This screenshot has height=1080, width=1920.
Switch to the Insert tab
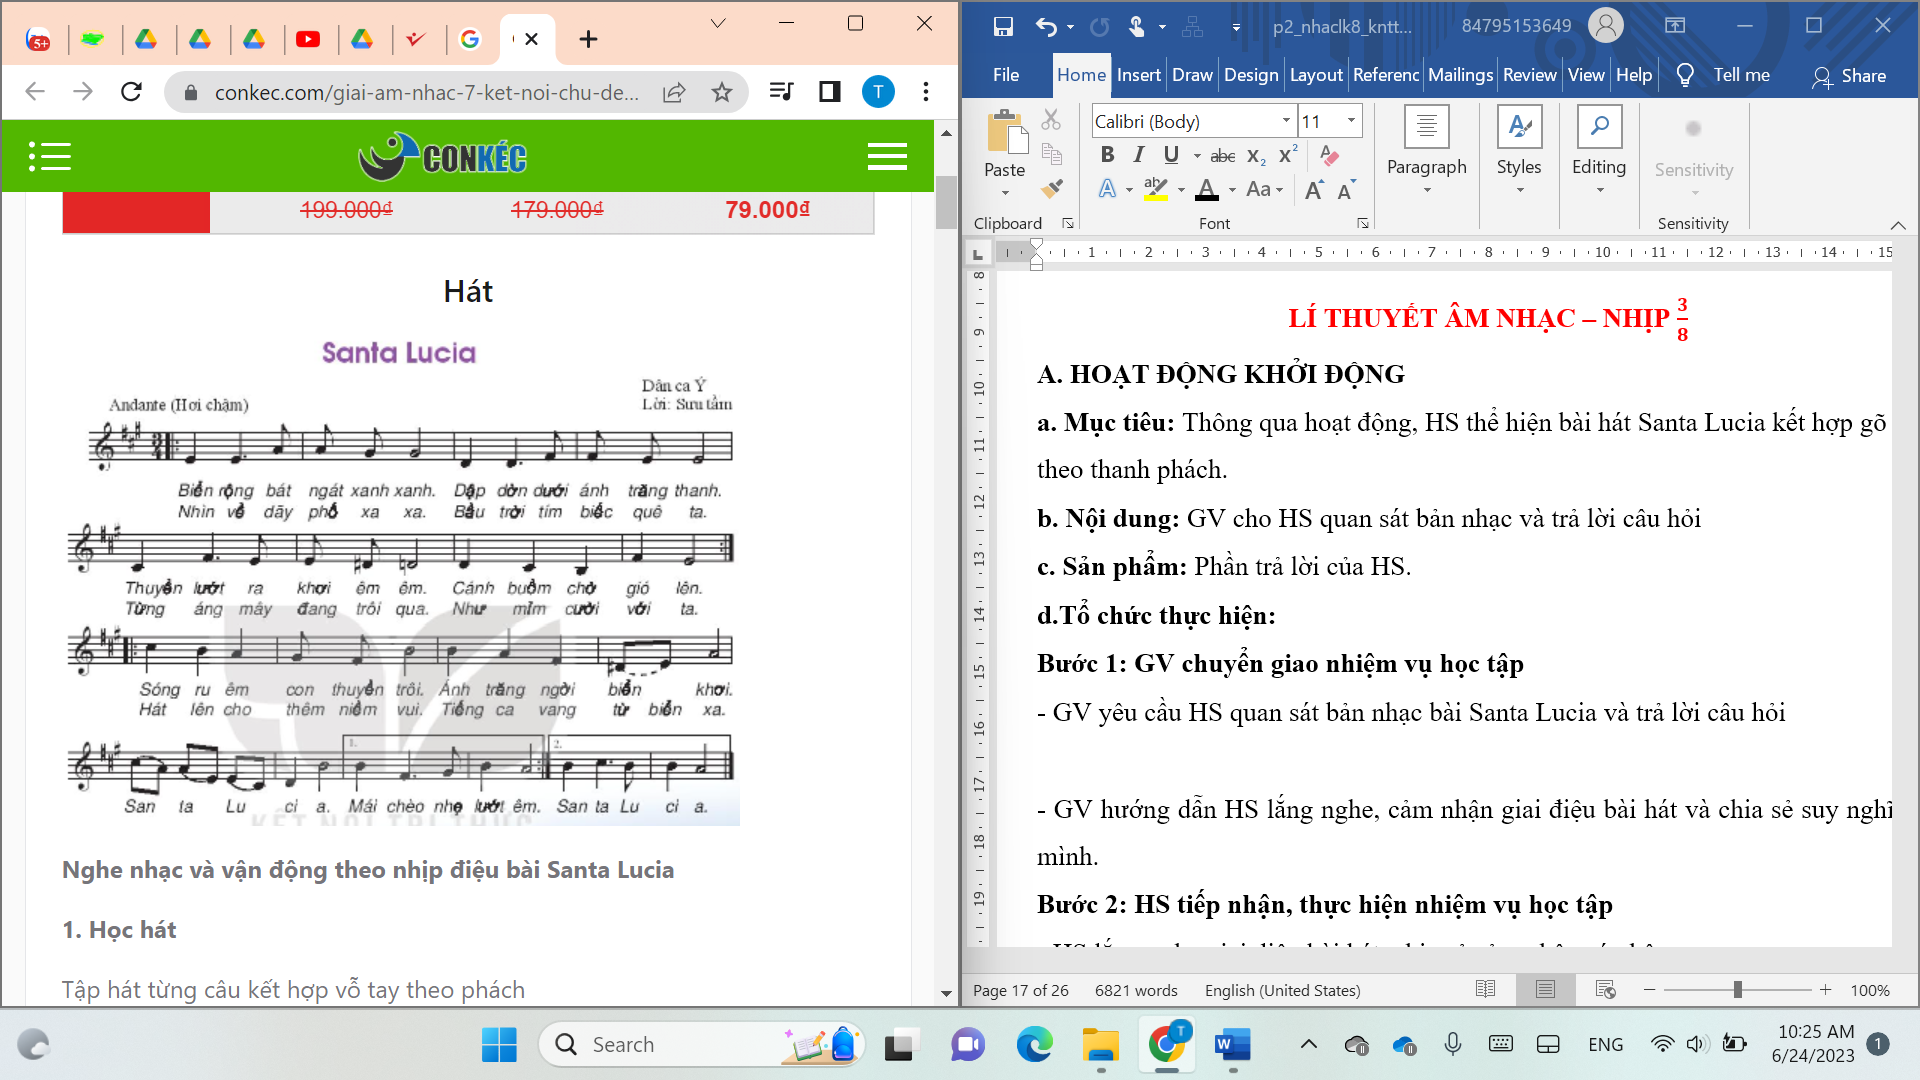[x=1139, y=75]
